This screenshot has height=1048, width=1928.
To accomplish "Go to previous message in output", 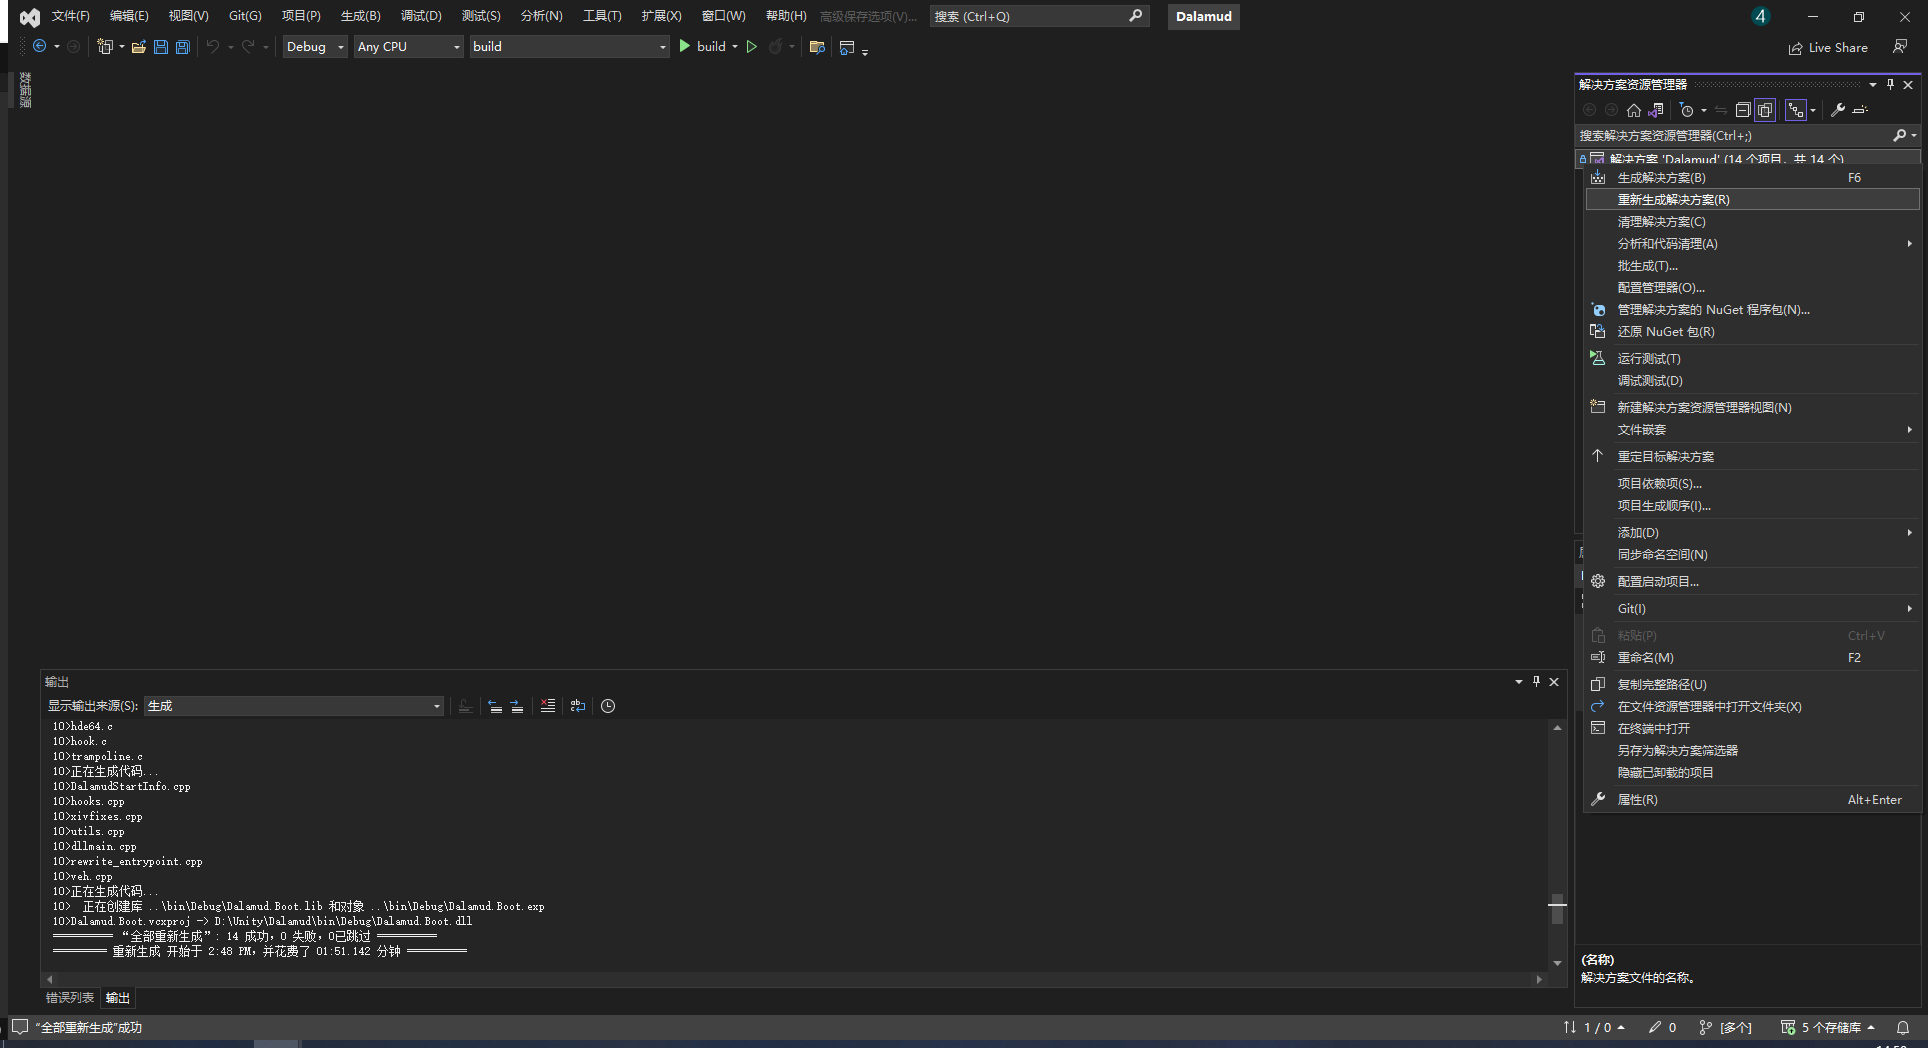I will coord(495,706).
